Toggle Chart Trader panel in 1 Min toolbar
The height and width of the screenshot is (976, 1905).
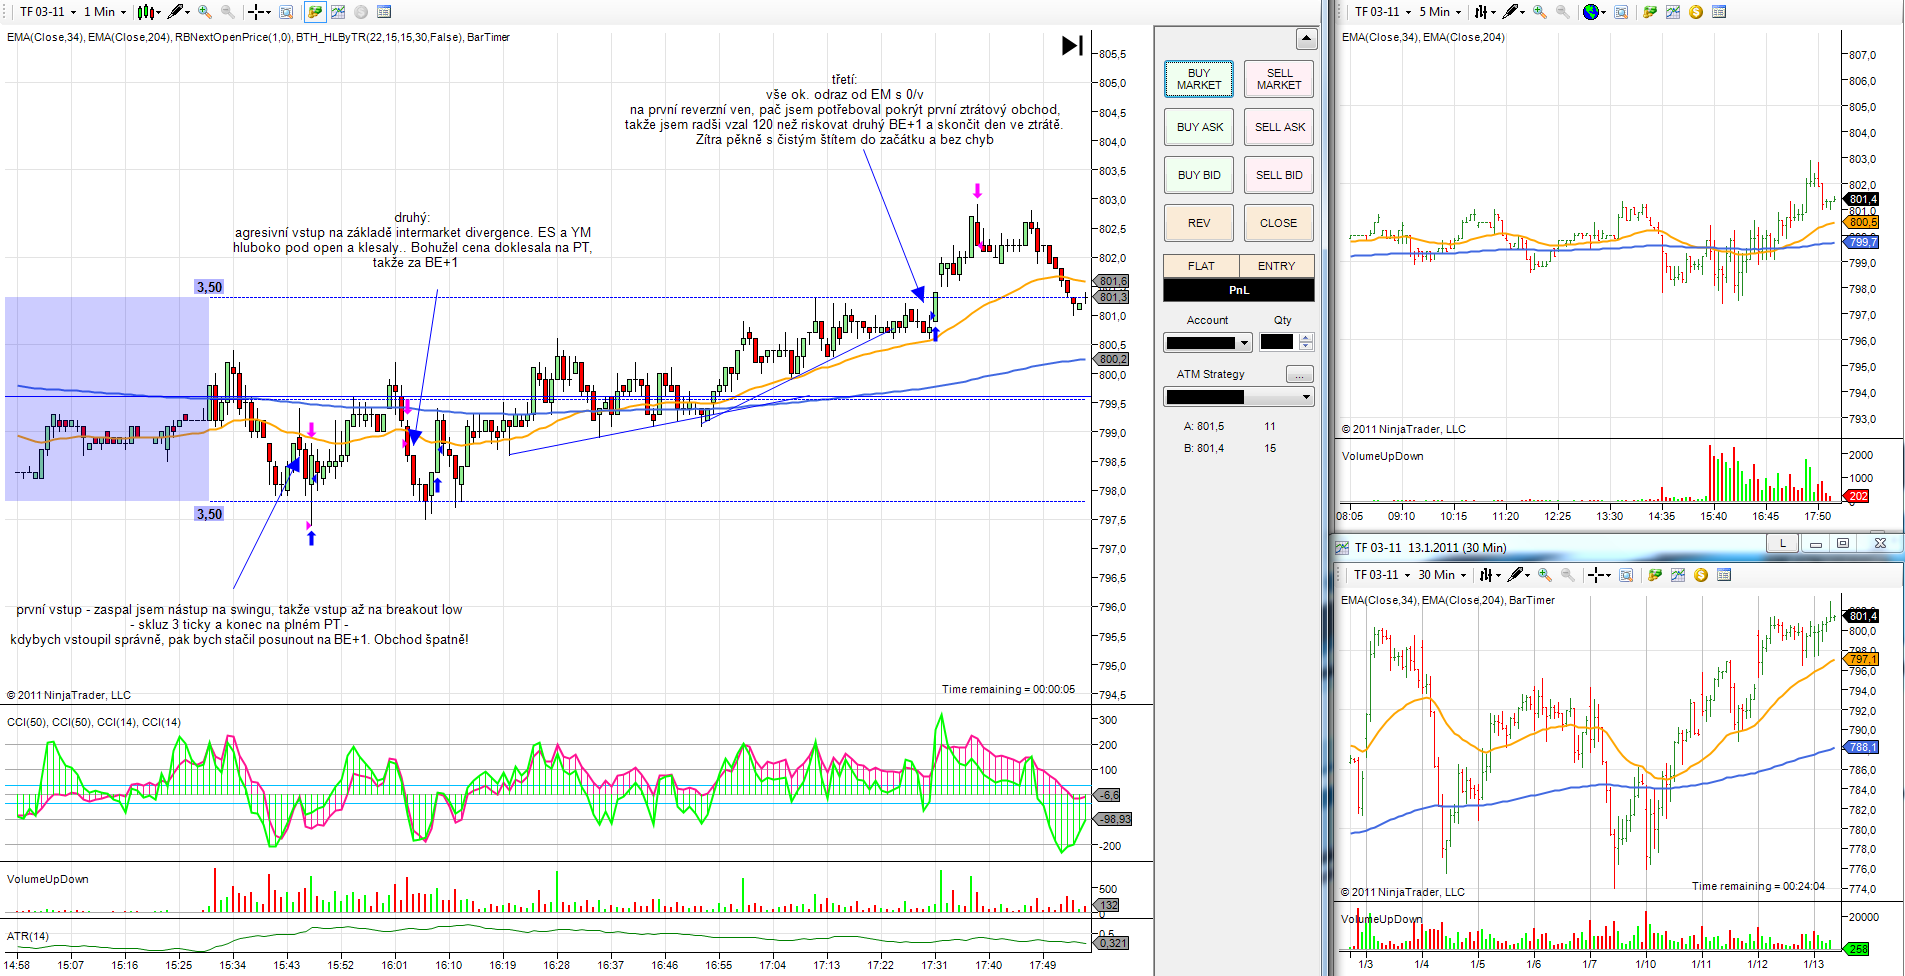pyautogui.click(x=315, y=12)
